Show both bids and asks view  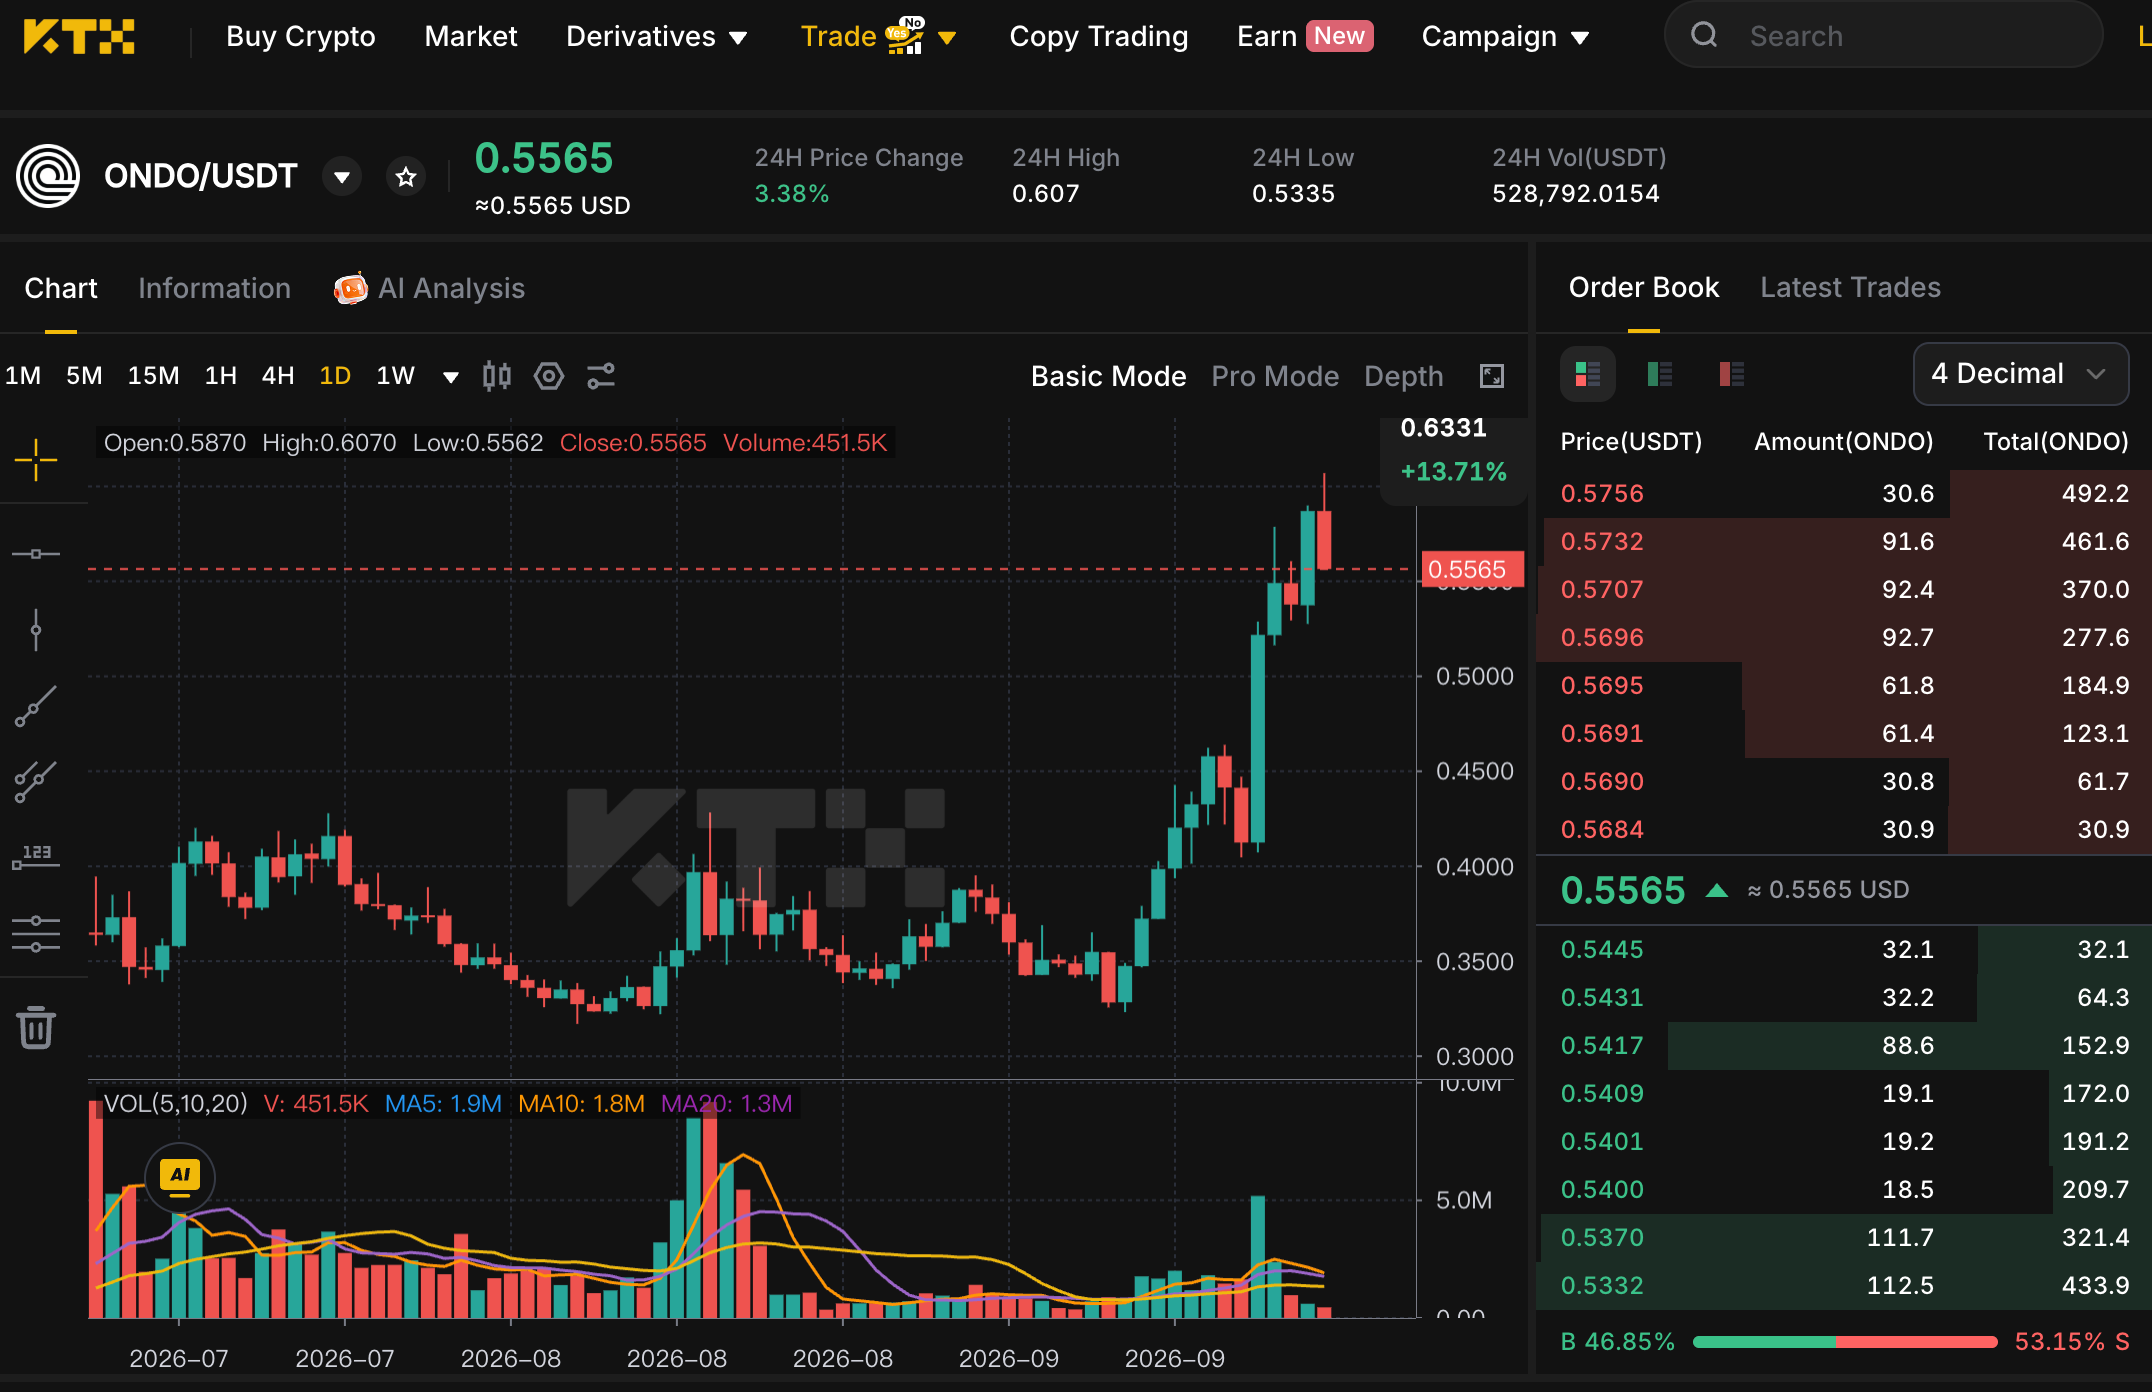coord(1588,374)
